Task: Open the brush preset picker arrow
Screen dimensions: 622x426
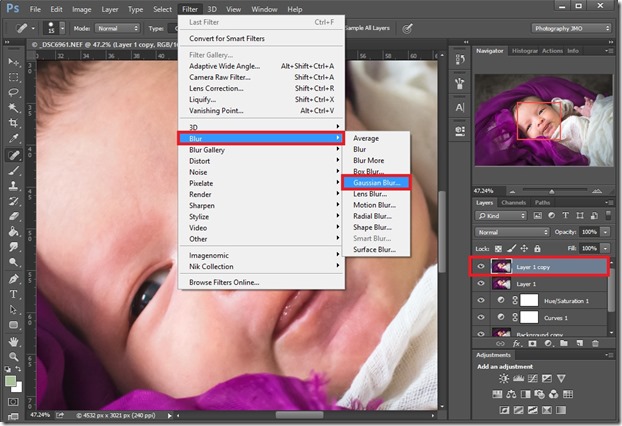Action: click(x=62, y=28)
